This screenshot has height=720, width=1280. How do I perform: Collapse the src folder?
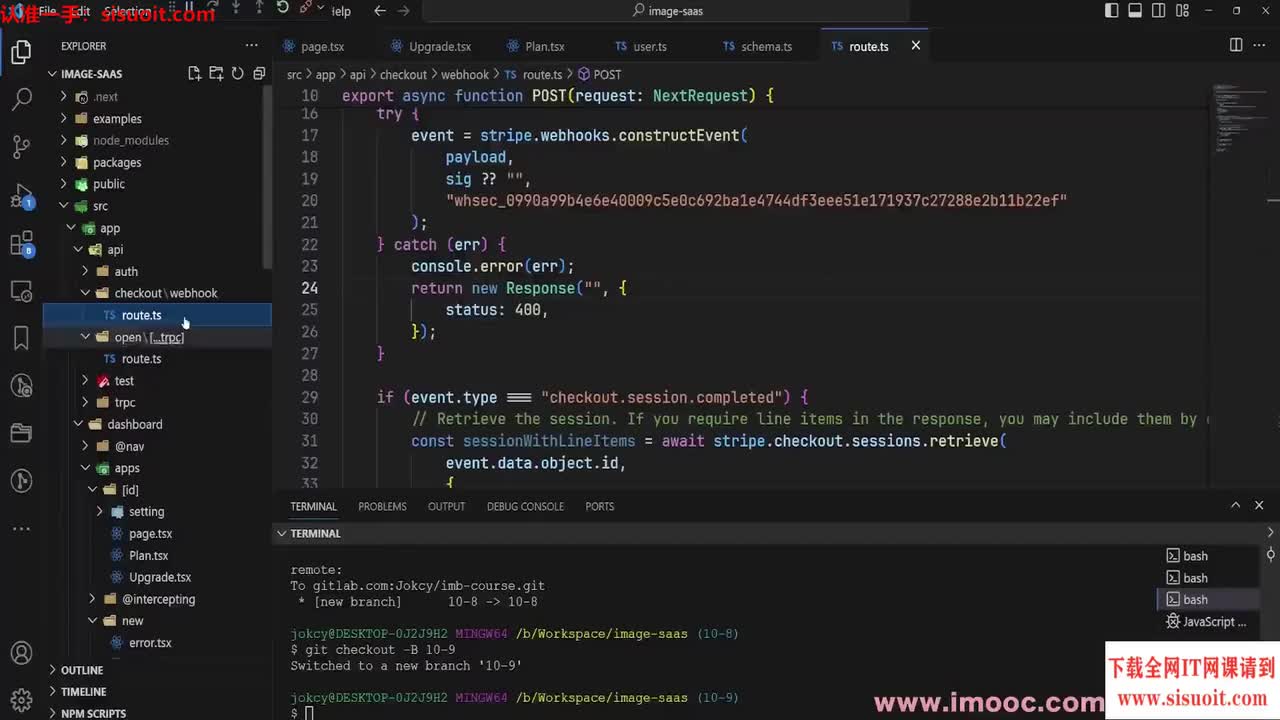tap(64, 206)
